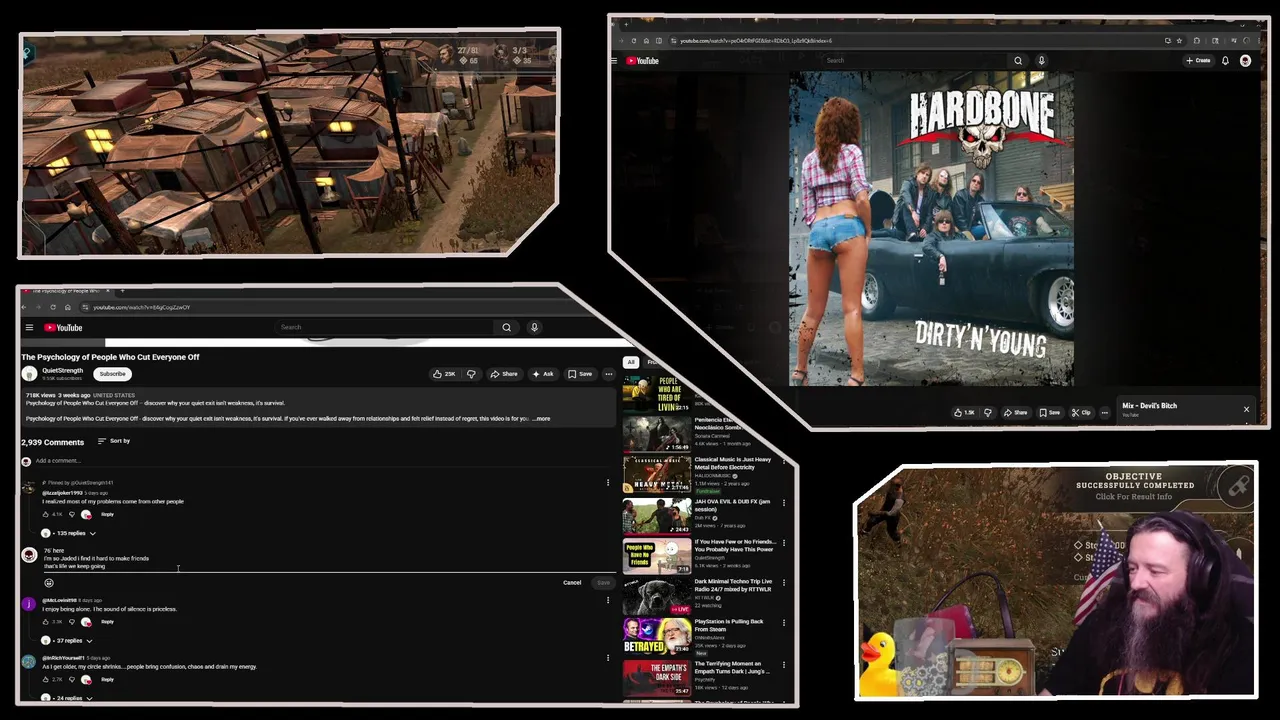Open options for the 'circle shrinks' comment
Viewport: 1280px width, 720px height.
click(x=607, y=658)
